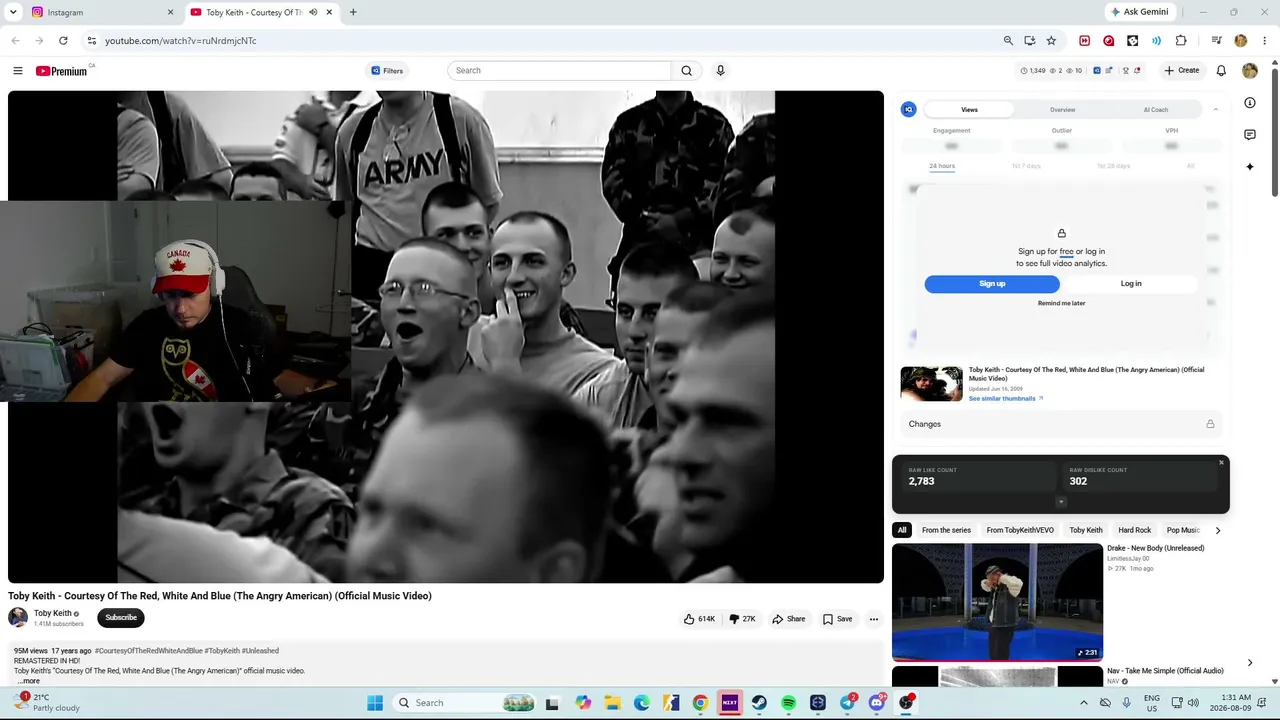Screen dimensions: 1280x720
Task: Expand the raw like/dislike count panel arrow
Action: tap(1061, 502)
